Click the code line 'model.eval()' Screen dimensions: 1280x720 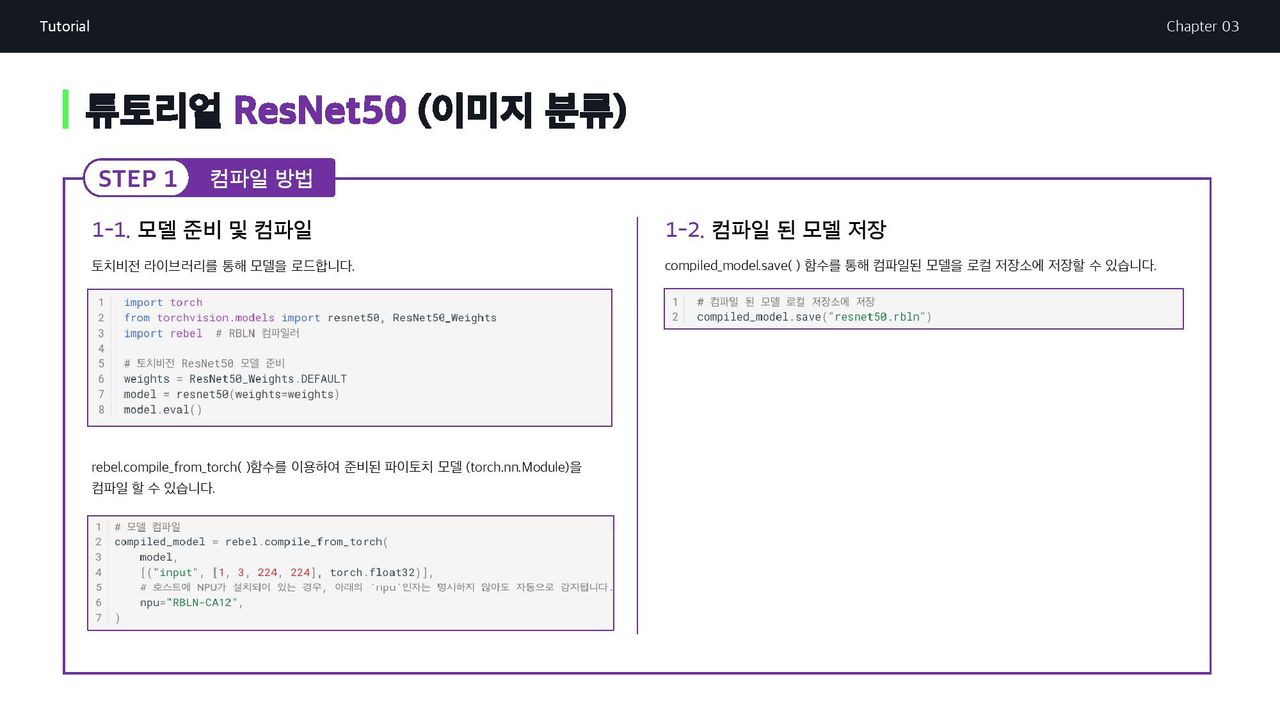click(163, 410)
